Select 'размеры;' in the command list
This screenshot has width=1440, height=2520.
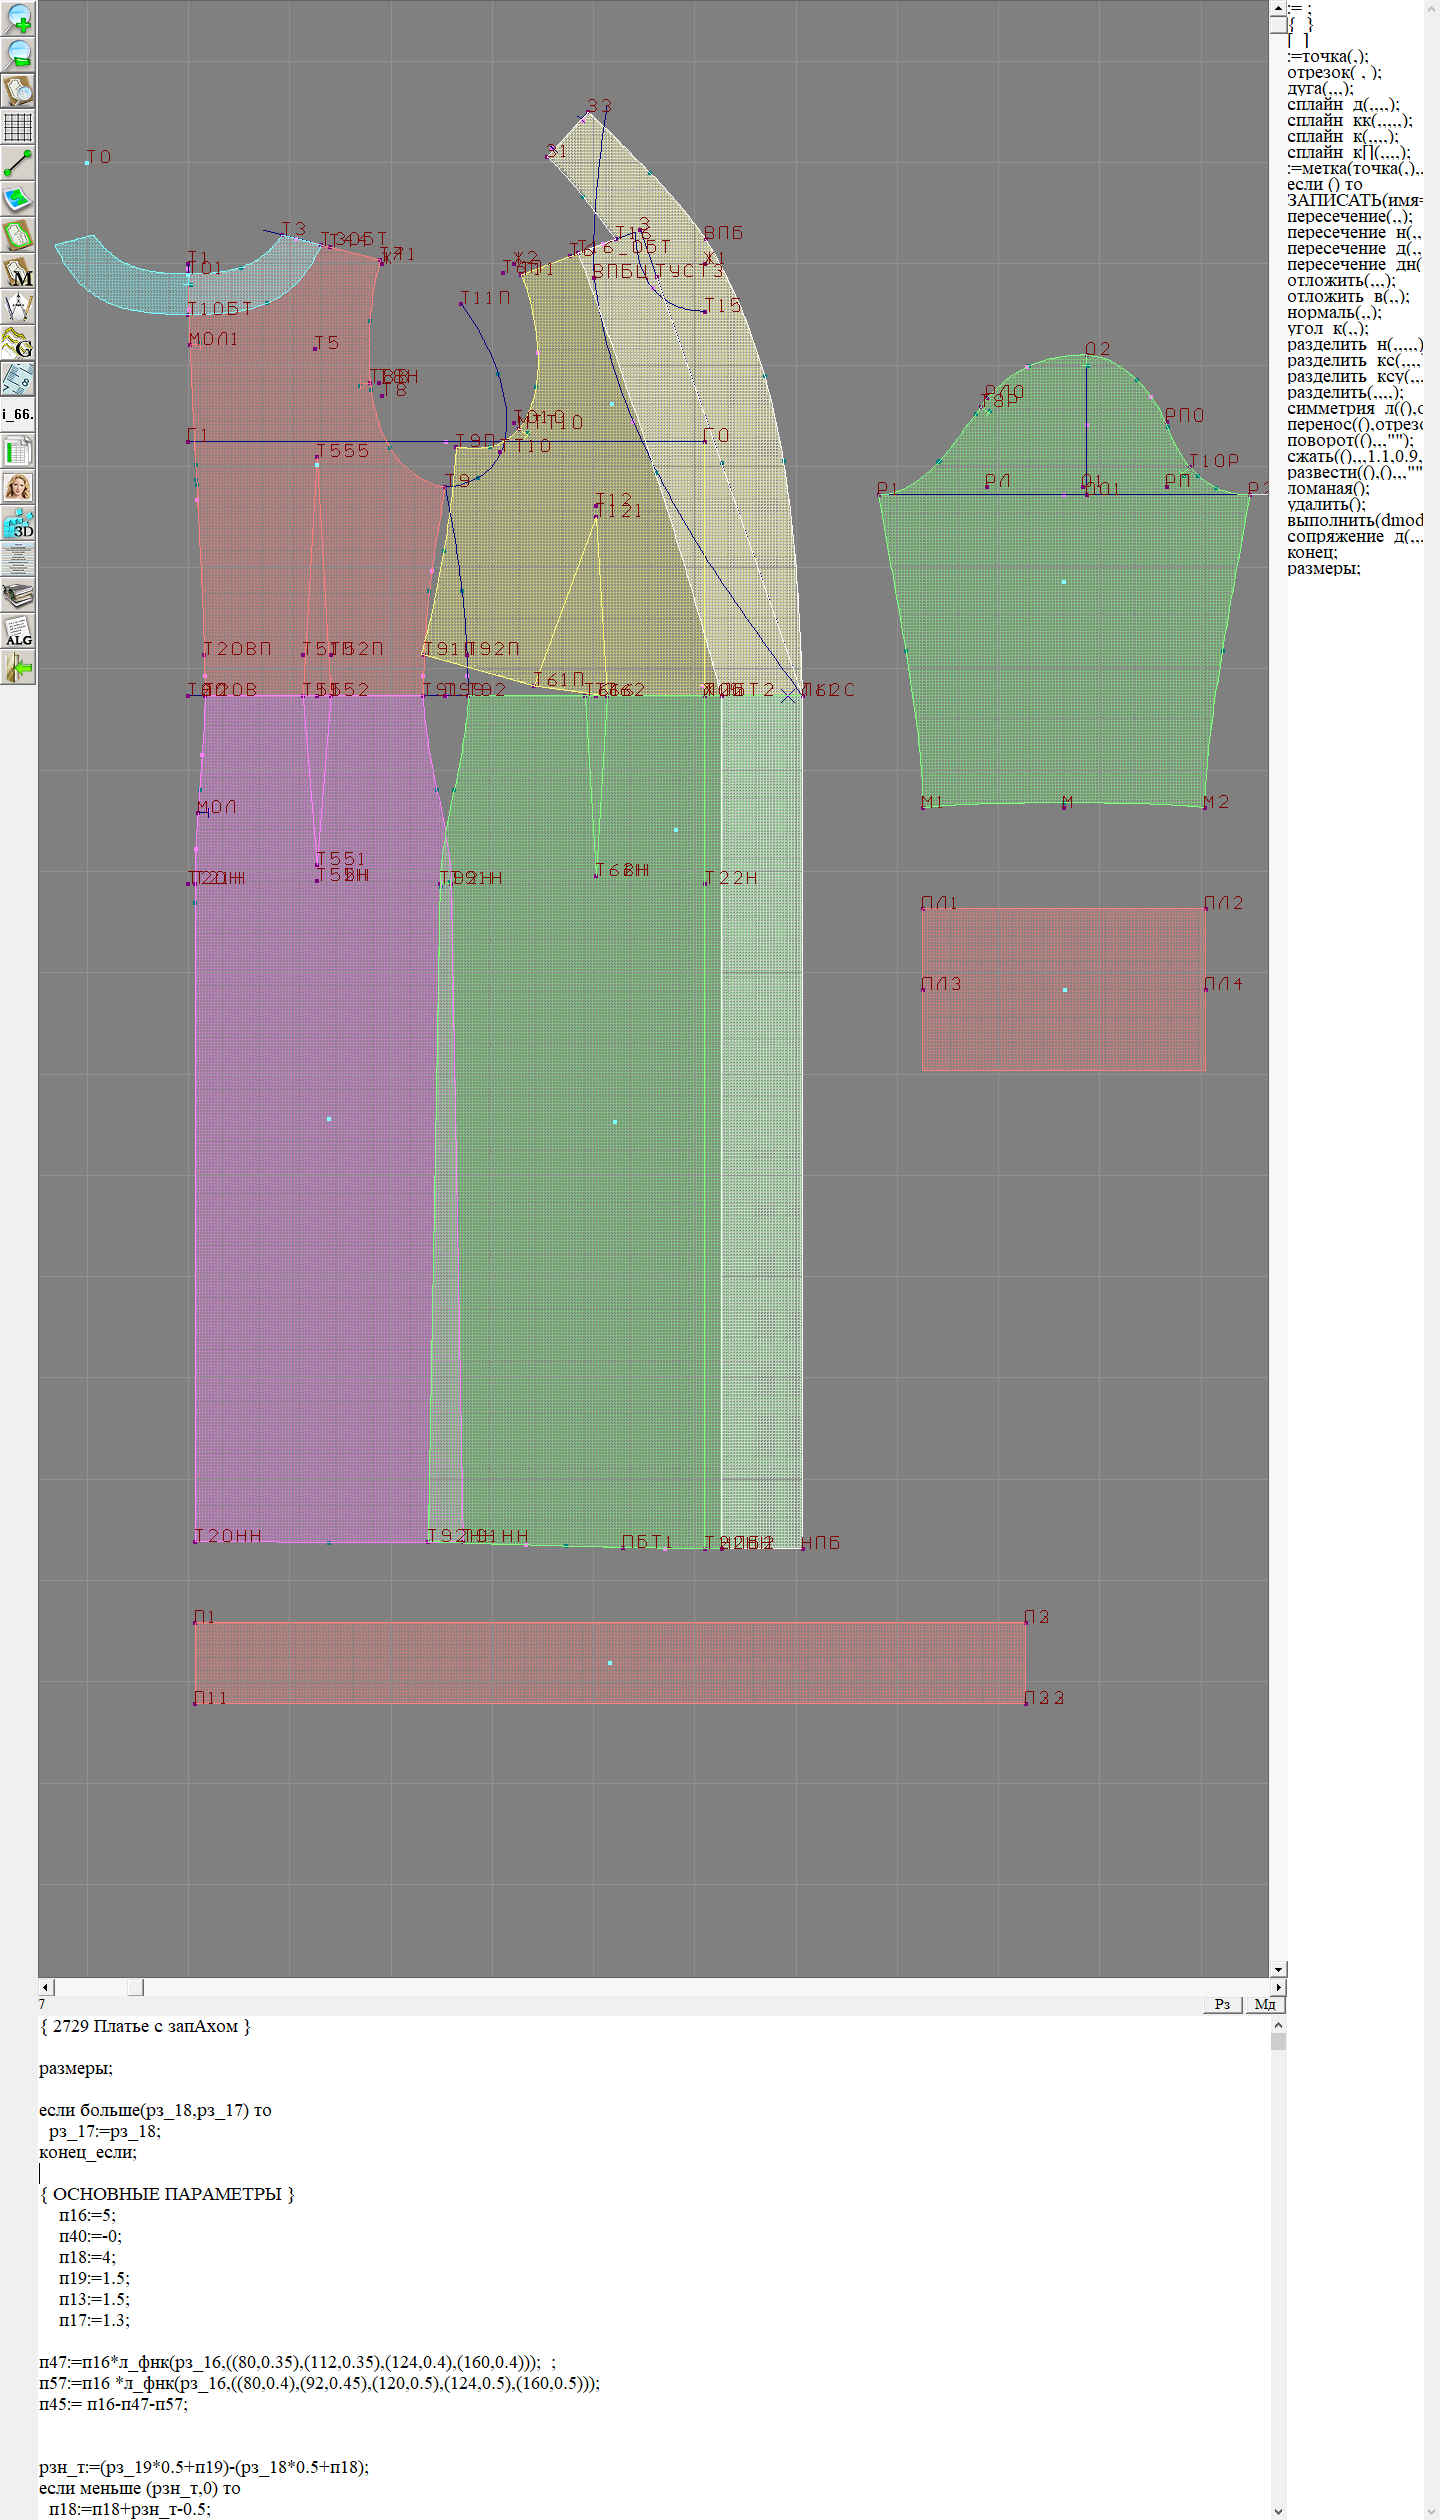[1323, 569]
